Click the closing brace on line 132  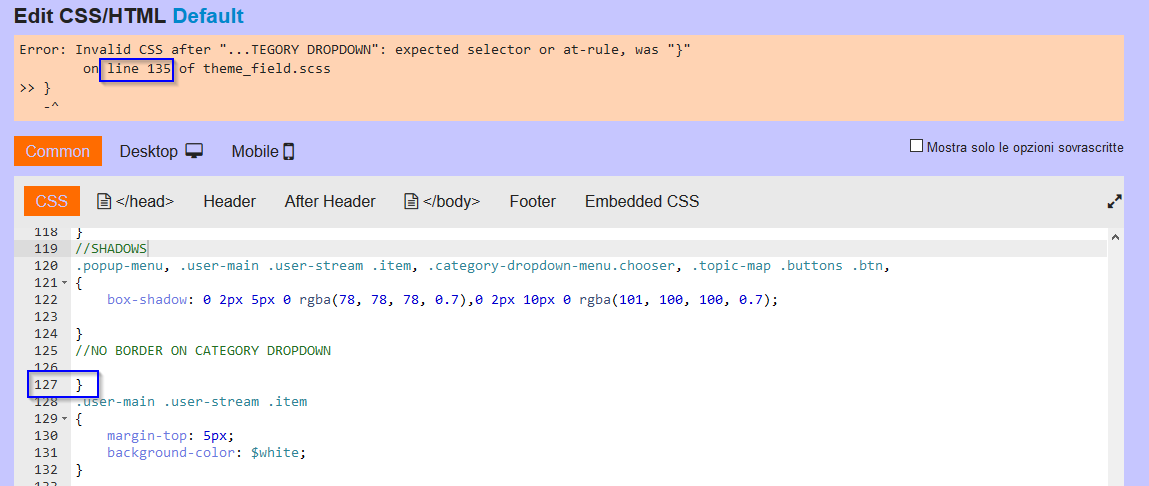[79, 469]
